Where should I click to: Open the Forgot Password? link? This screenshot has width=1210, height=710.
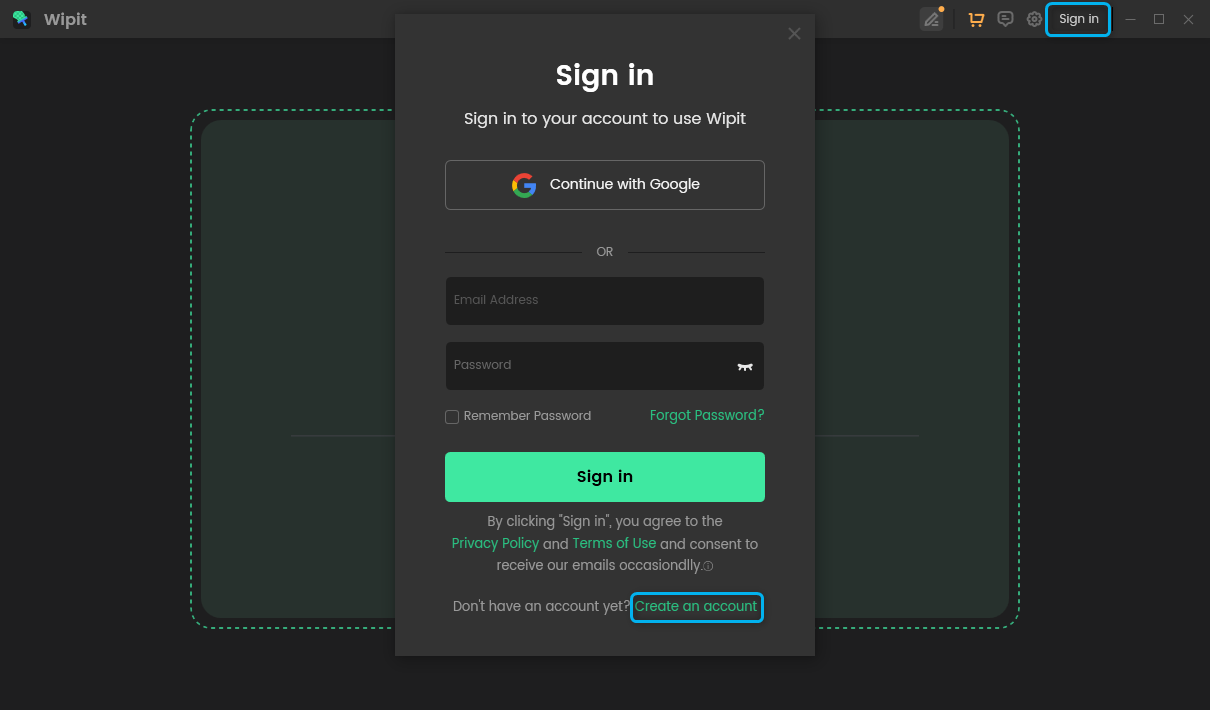coord(707,415)
